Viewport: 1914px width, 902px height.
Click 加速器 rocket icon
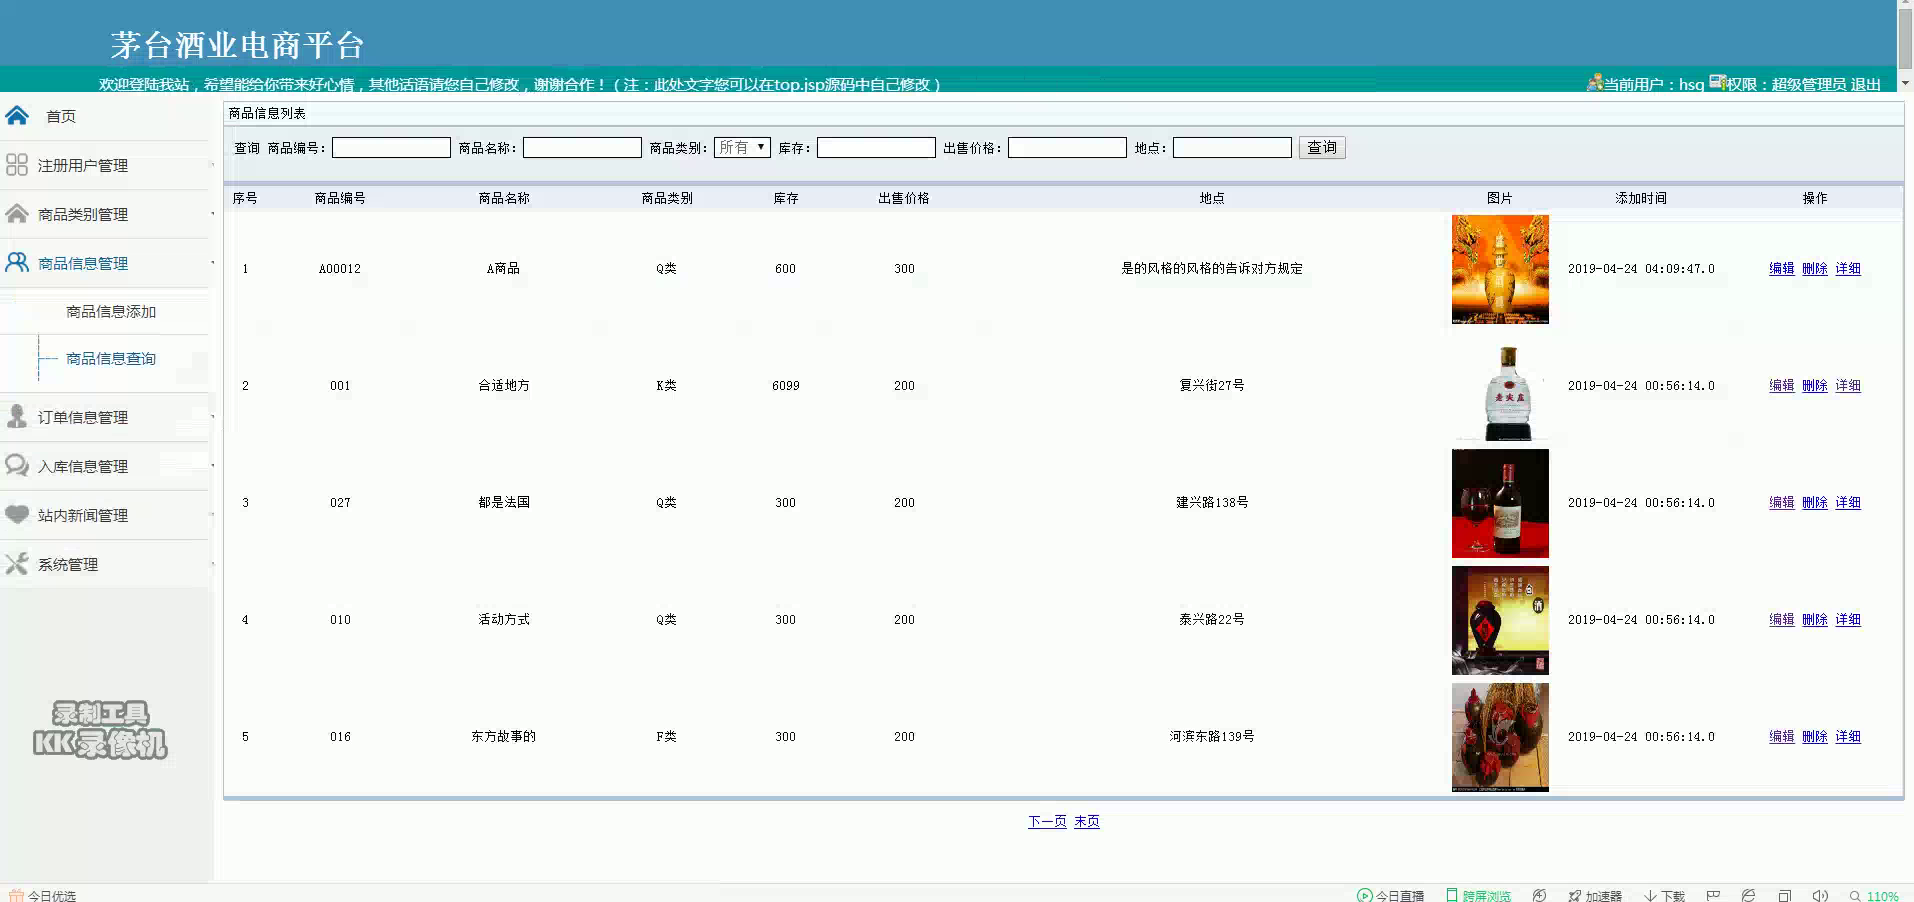(x=1574, y=895)
